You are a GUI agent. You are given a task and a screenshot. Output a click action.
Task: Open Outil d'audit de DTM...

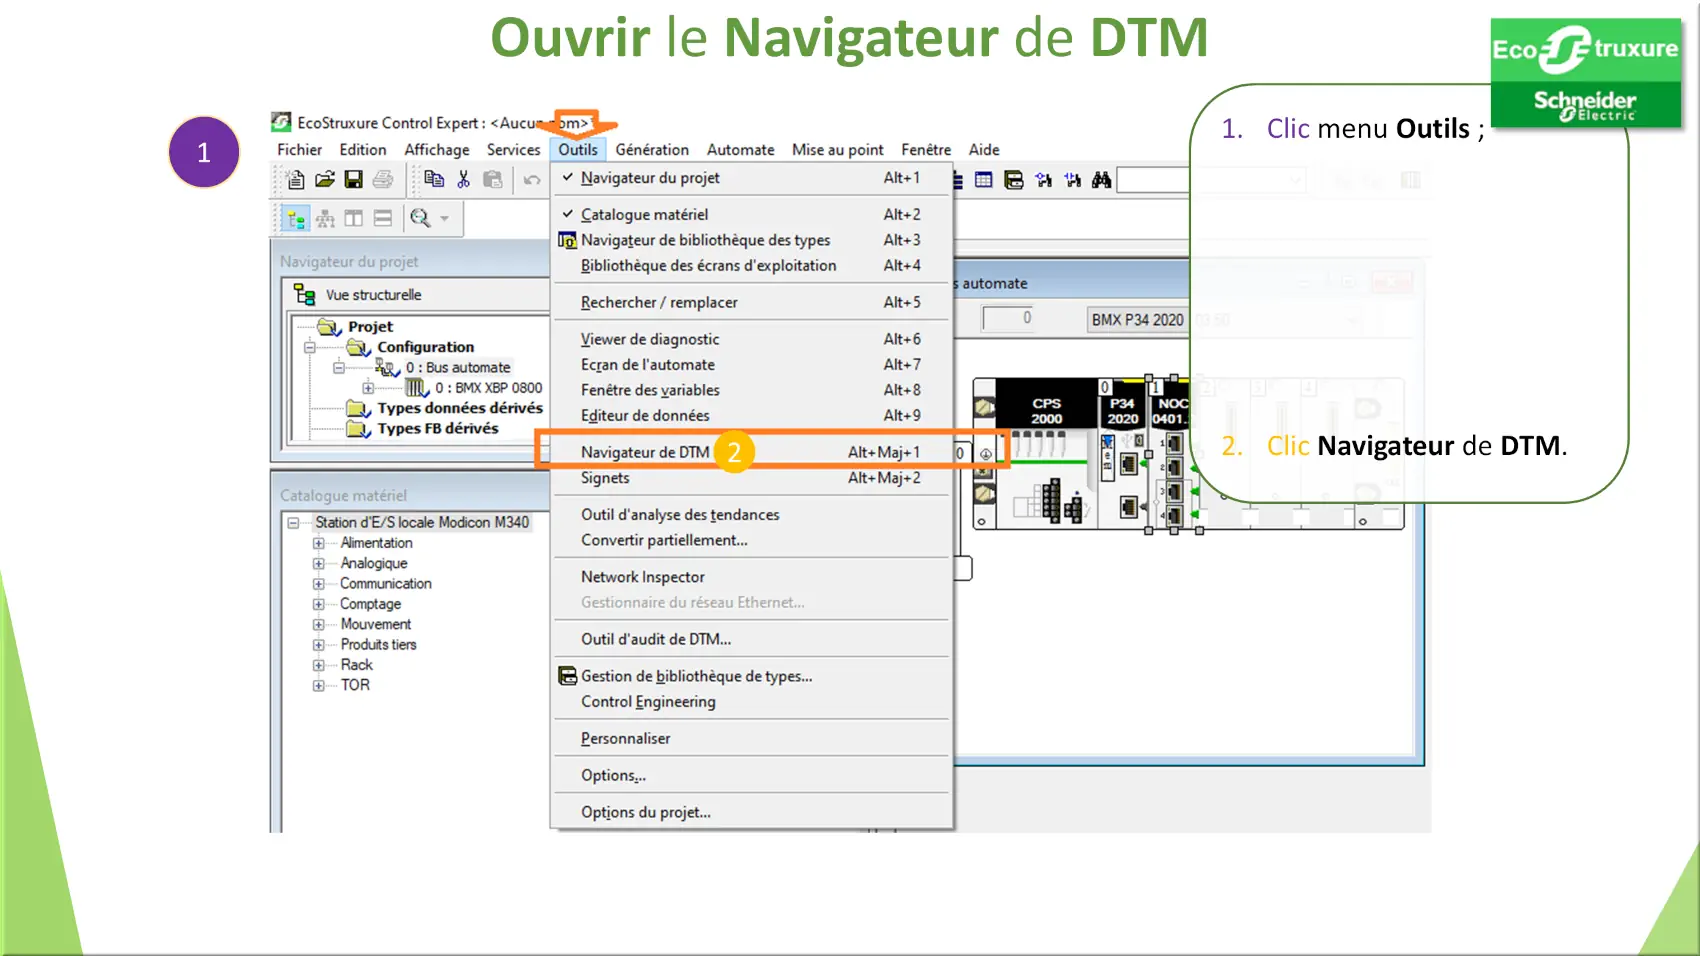tap(750, 640)
